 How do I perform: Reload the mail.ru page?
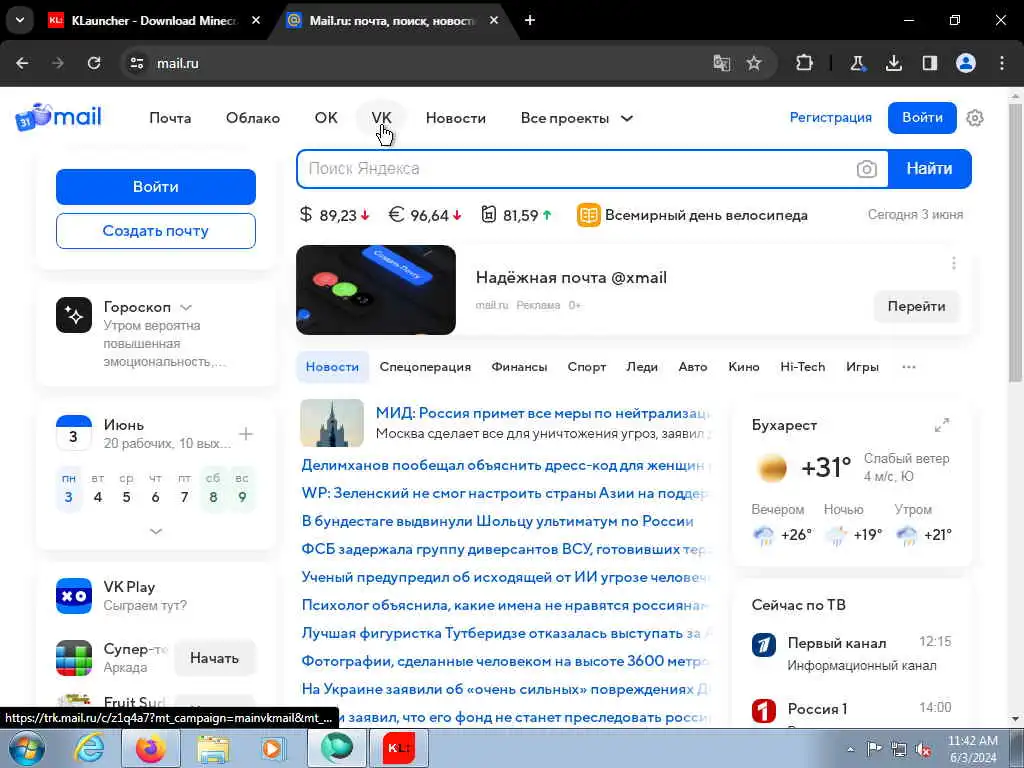pyautogui.click(x=94, y=63)
